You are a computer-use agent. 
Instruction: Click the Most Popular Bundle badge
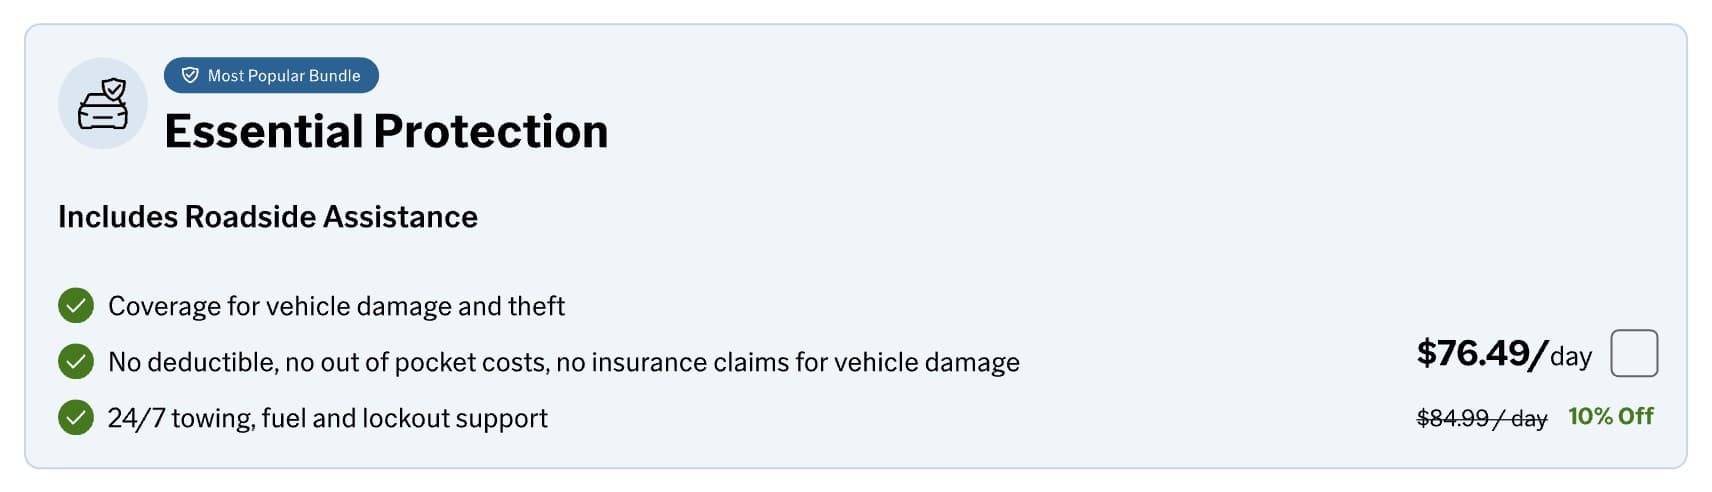click(x=271, y=75)
